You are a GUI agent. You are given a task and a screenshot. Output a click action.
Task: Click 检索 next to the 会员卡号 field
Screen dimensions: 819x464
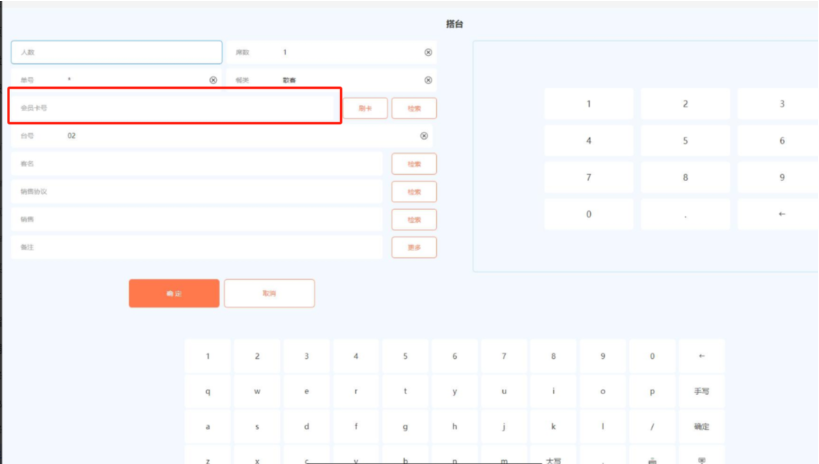(x=413, y=108)
